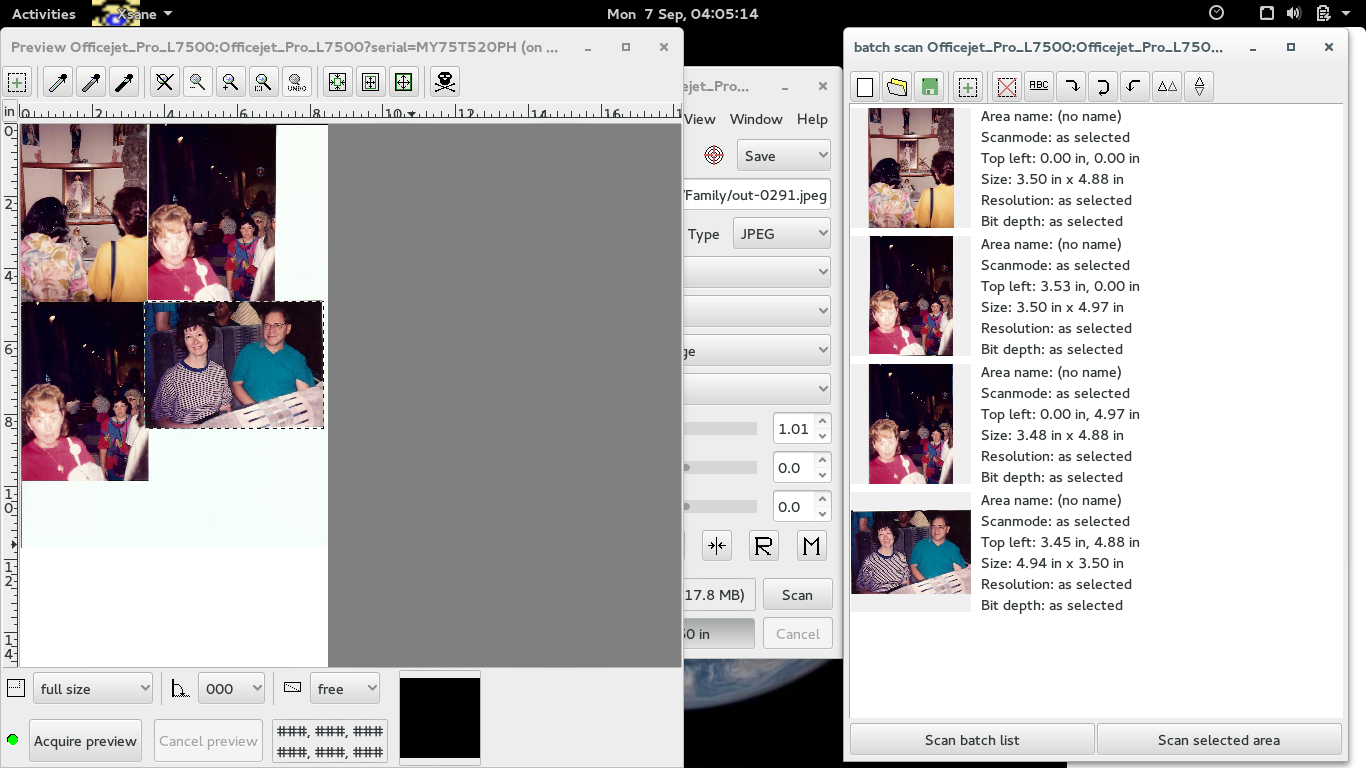
Task: Click the M enhancement button
Action: pyautogui.click(x=811, y=545)
